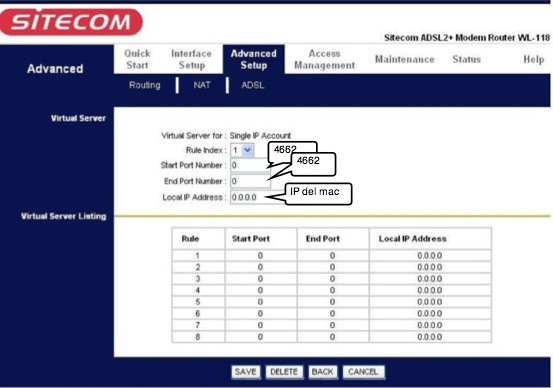Focus the Local IP Address field
553x388 pixels.
point(258,197)
